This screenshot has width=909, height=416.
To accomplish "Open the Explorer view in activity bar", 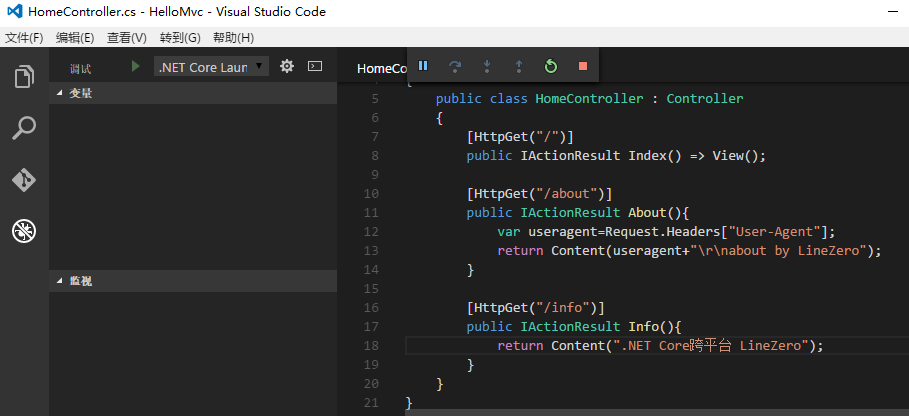I will [24, 76].
